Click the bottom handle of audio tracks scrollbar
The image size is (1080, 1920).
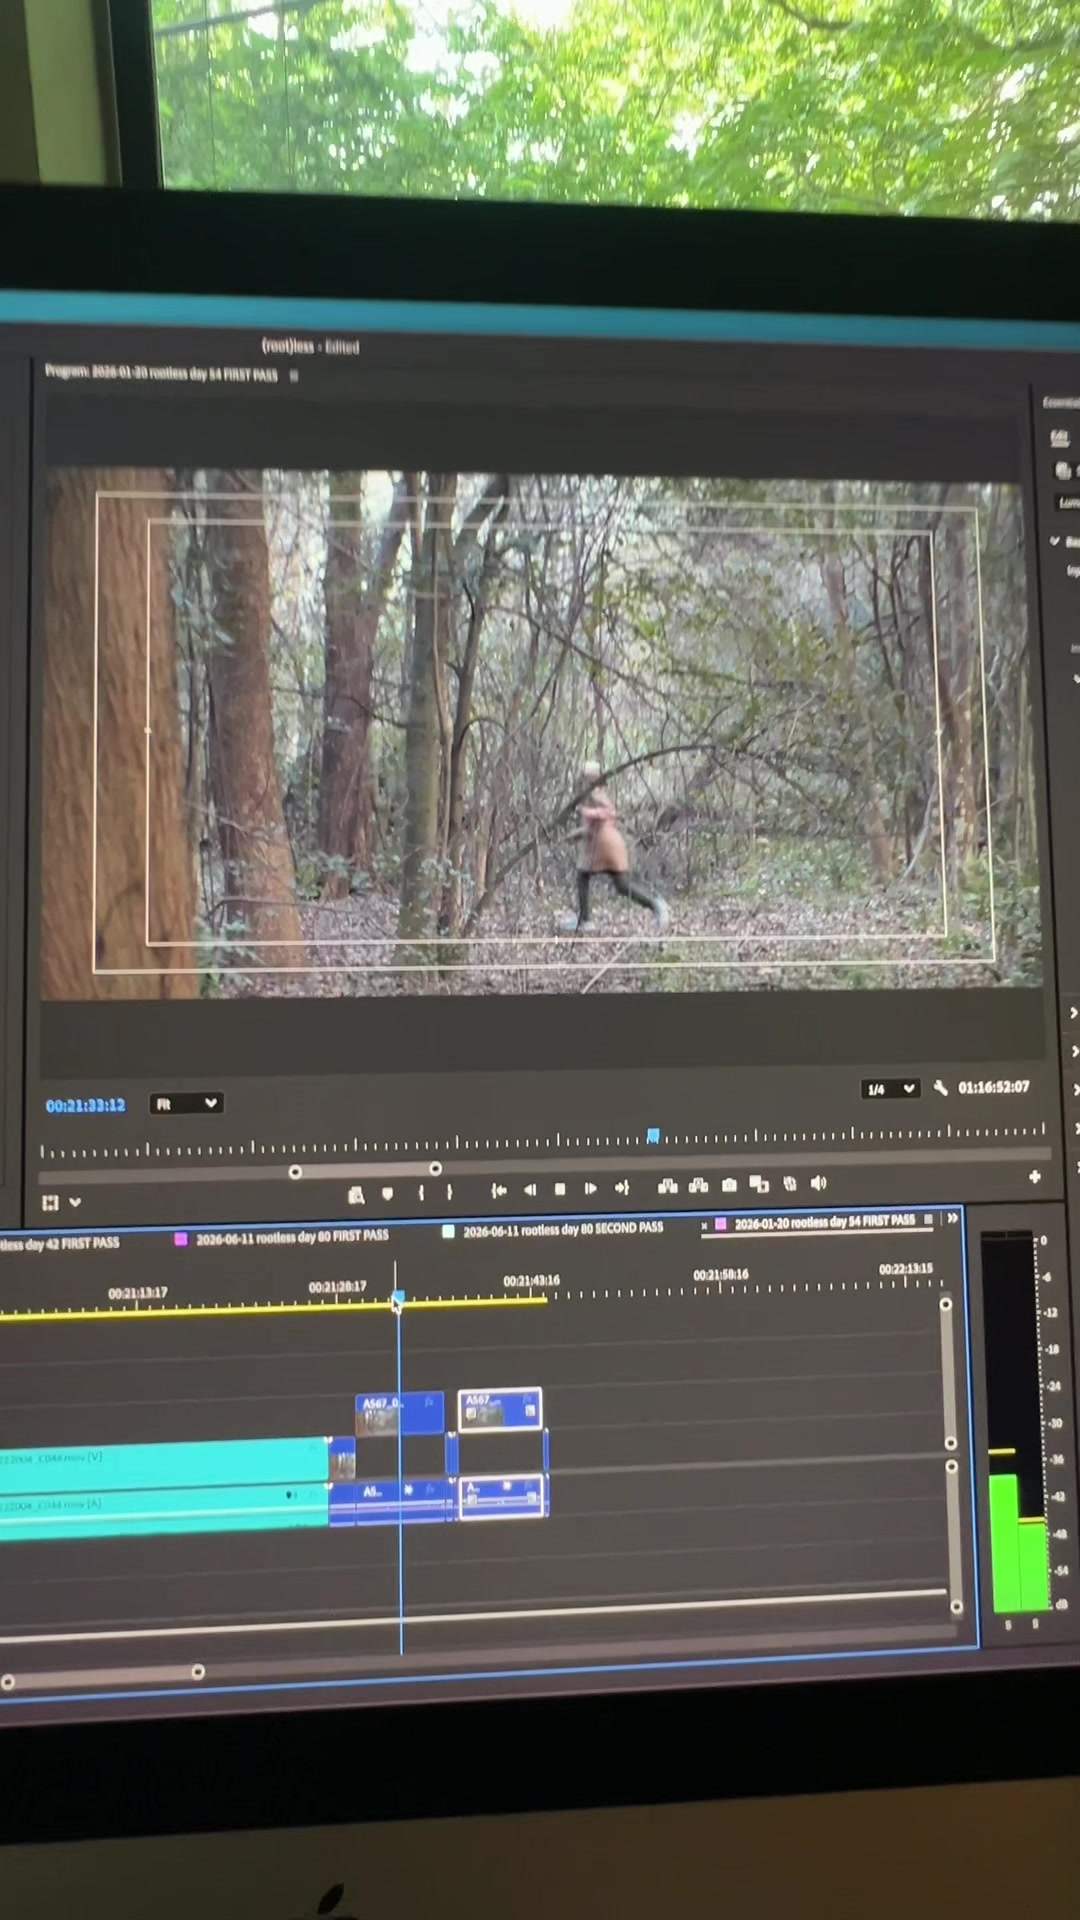[956, 1607]
